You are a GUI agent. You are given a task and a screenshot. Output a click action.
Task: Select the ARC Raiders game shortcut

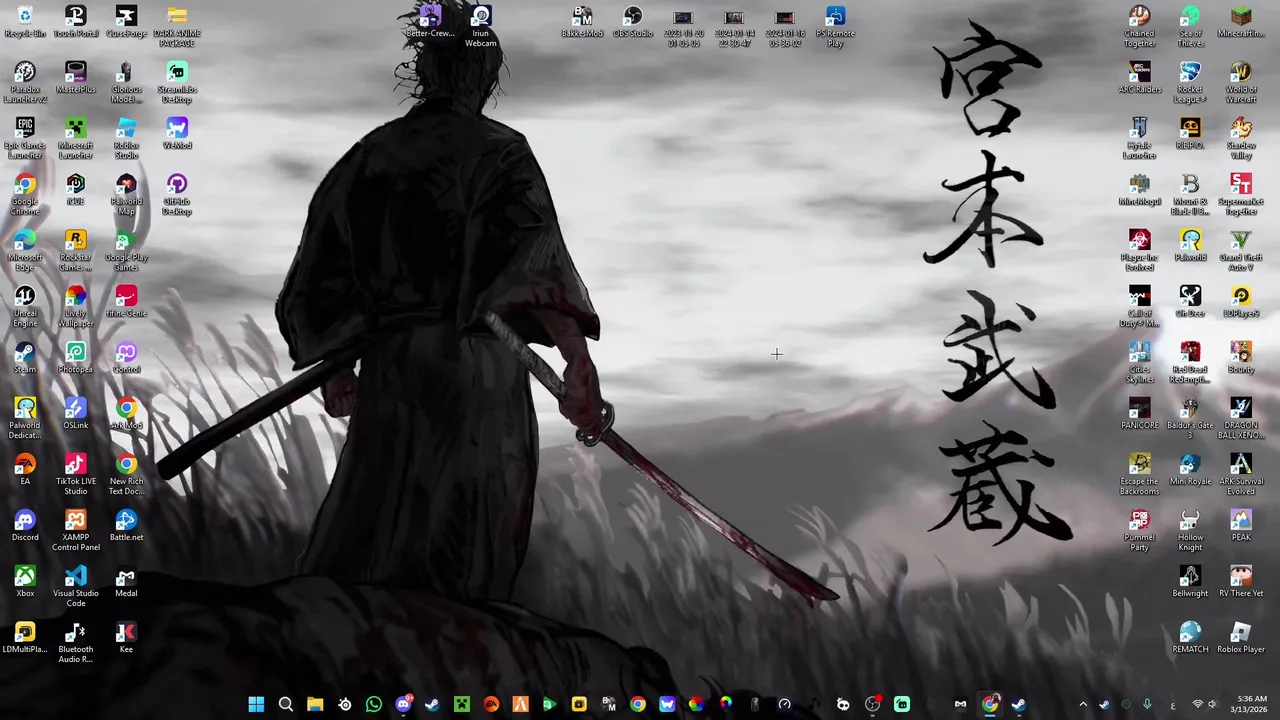coord(1139,78)
